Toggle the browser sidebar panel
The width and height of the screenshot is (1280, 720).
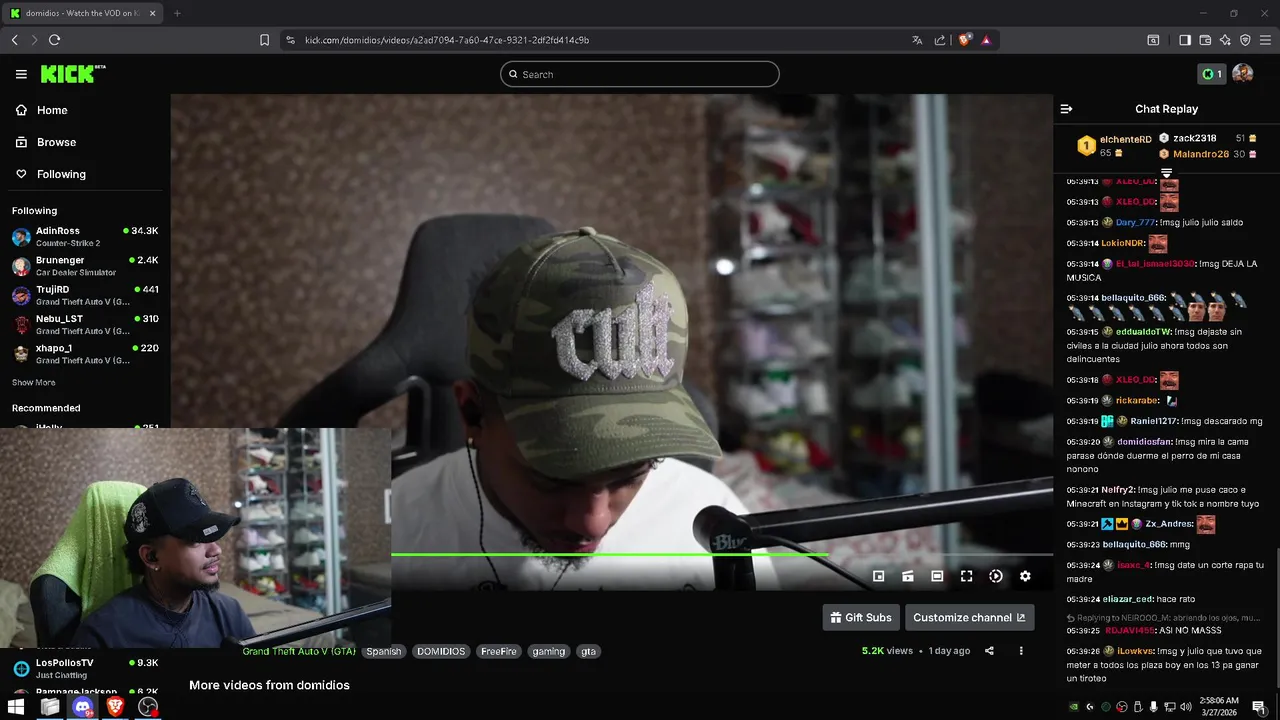(x=1185, y=40)
